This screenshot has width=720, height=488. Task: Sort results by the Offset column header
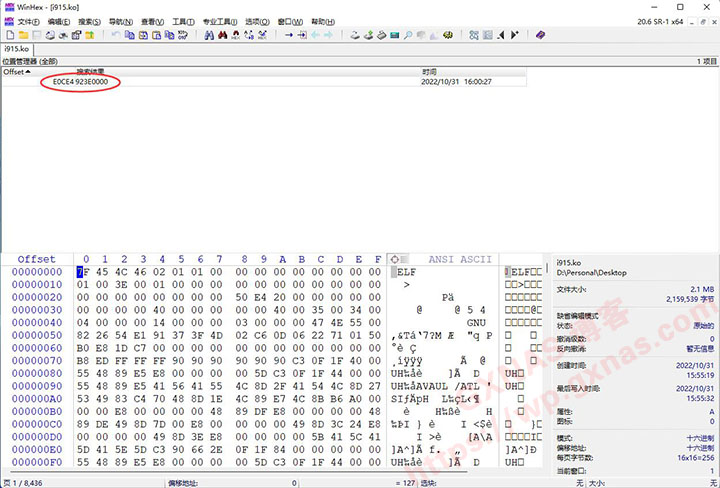pos(14,72)
